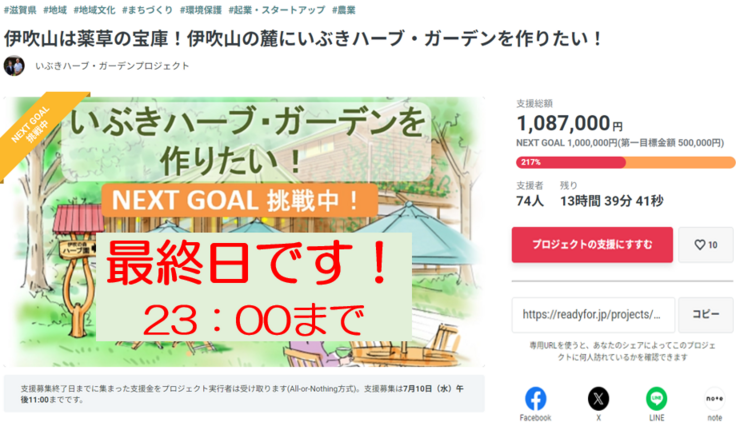Share the project via LINE icon
The width and height of the screenshot is (736, 426).
656,398
